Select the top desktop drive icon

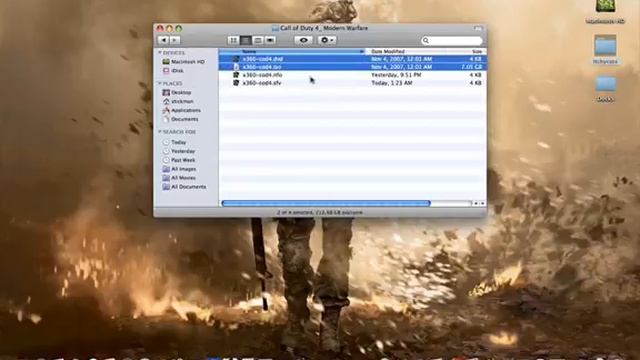[605, 6]
